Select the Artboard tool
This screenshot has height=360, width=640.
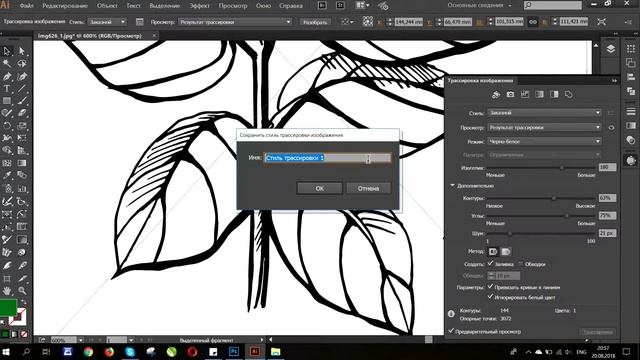click(7, 278)
